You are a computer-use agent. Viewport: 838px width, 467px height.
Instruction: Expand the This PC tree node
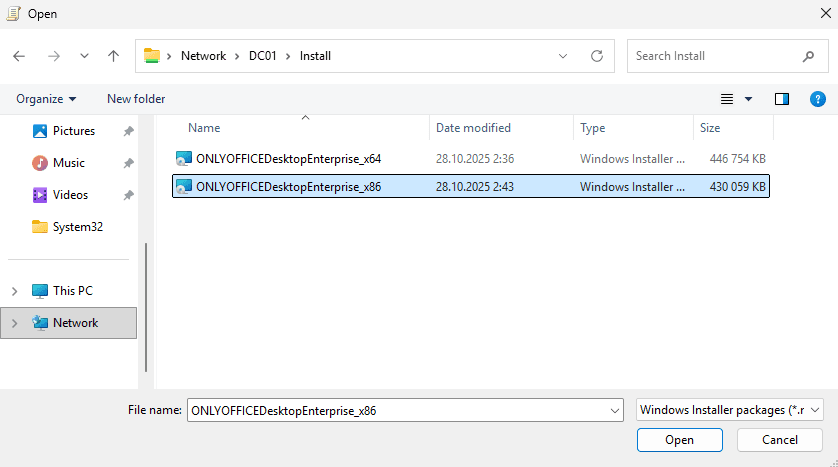[x=14, y=291]
